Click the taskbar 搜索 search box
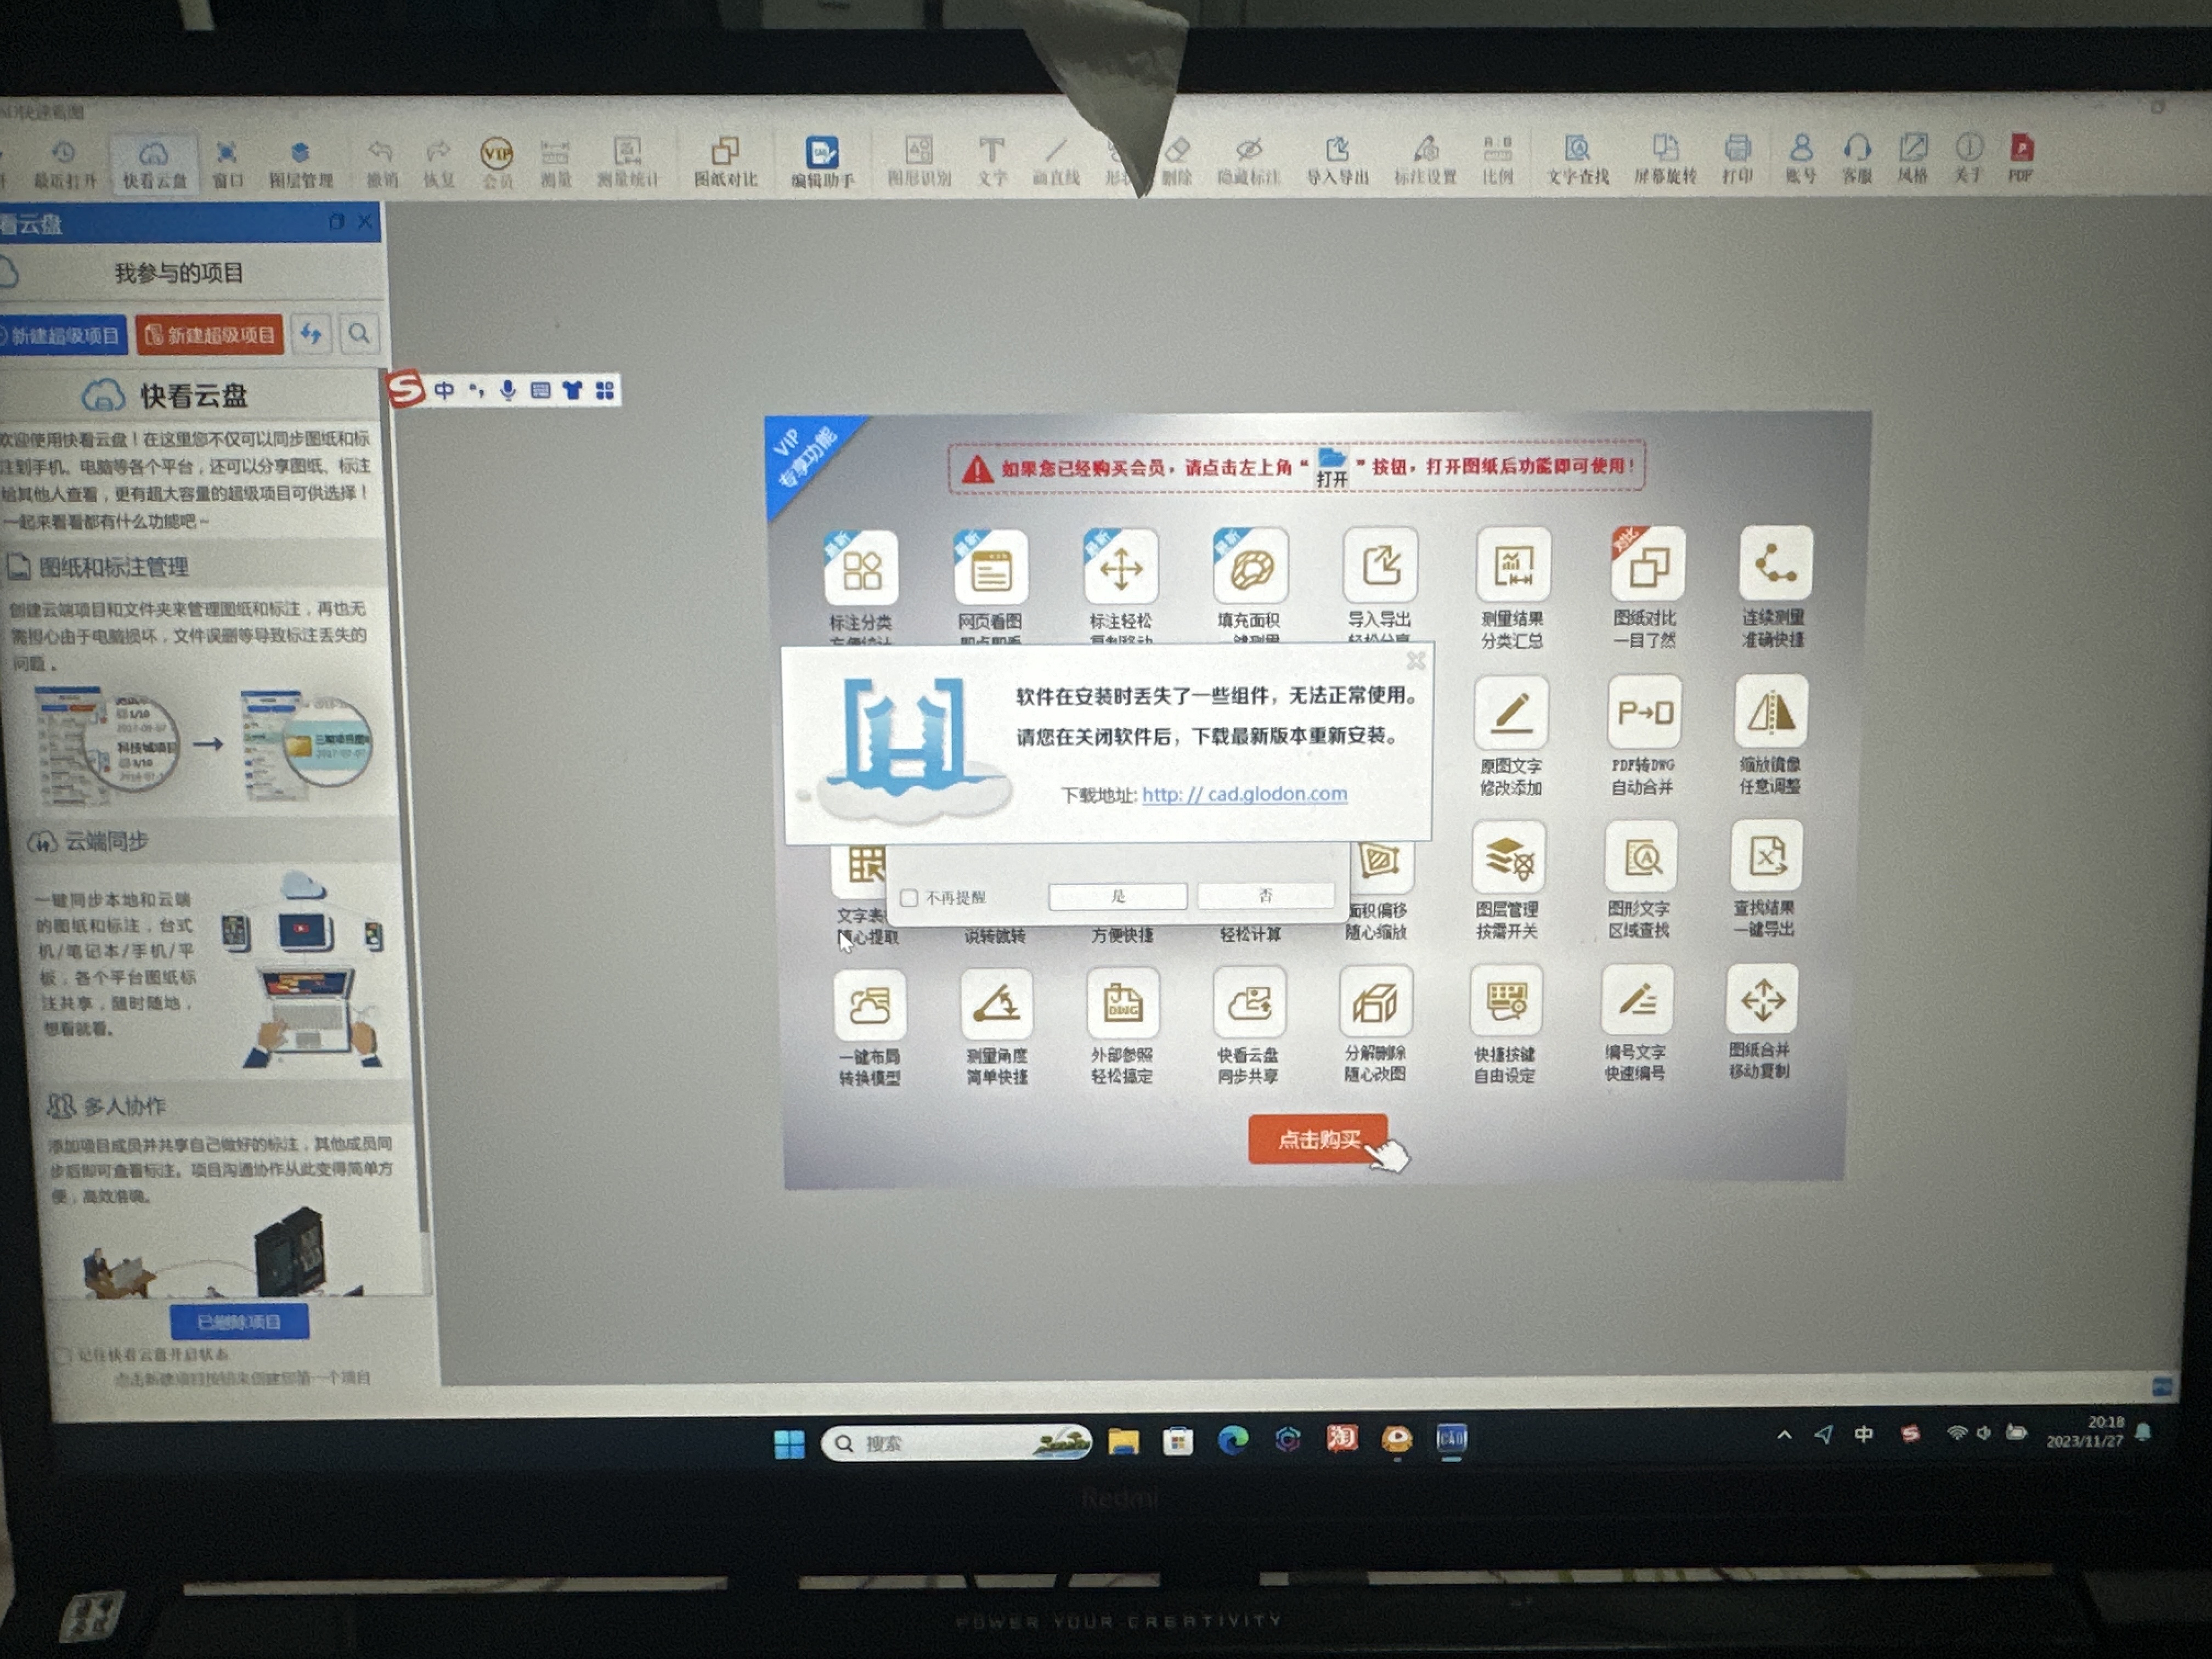 (955, 1443)
